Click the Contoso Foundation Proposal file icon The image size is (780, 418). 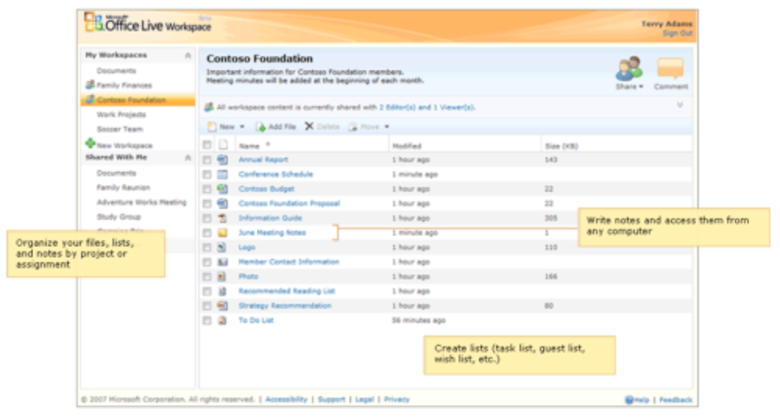tap(222, 204)
